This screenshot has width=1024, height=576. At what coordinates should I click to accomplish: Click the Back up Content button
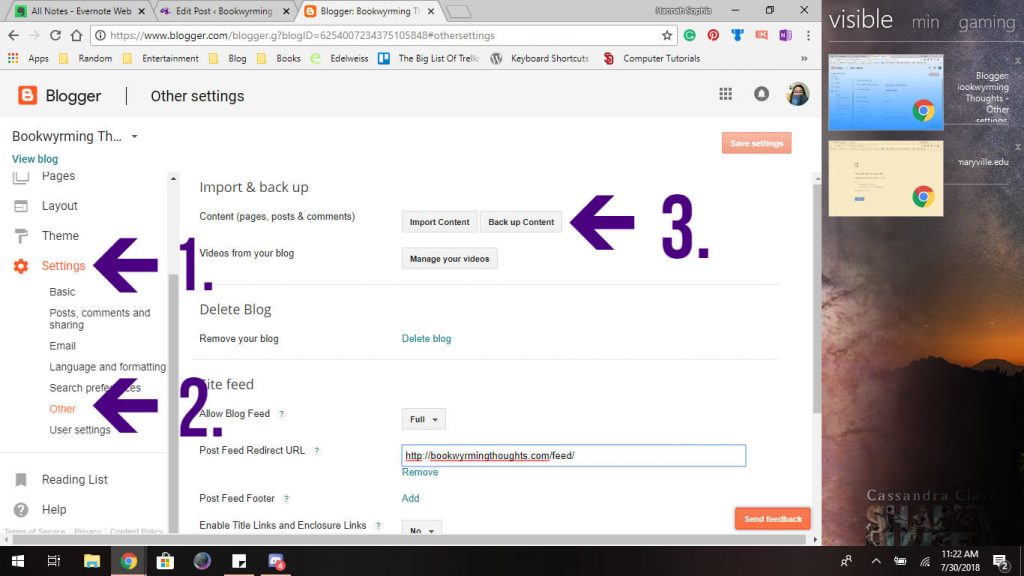click(521, 222)
